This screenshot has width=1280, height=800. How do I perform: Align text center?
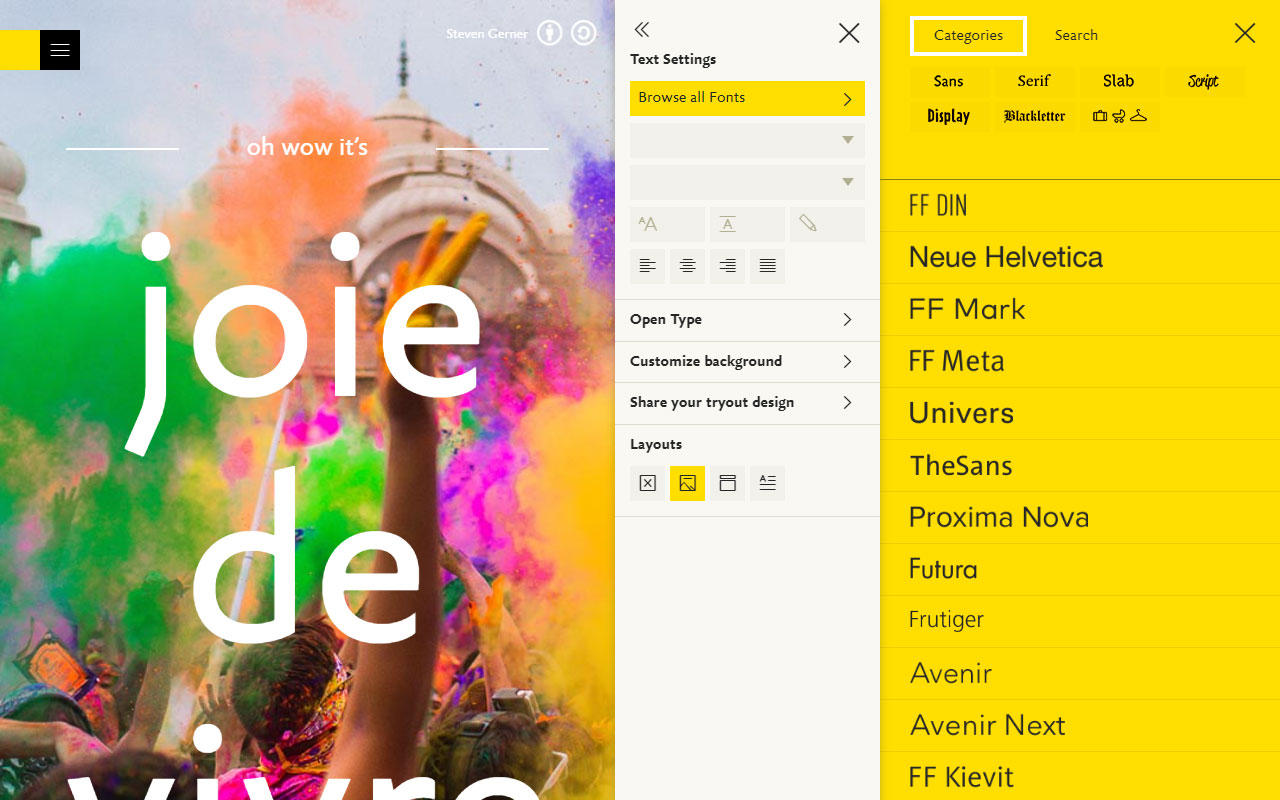pos(687,266)
